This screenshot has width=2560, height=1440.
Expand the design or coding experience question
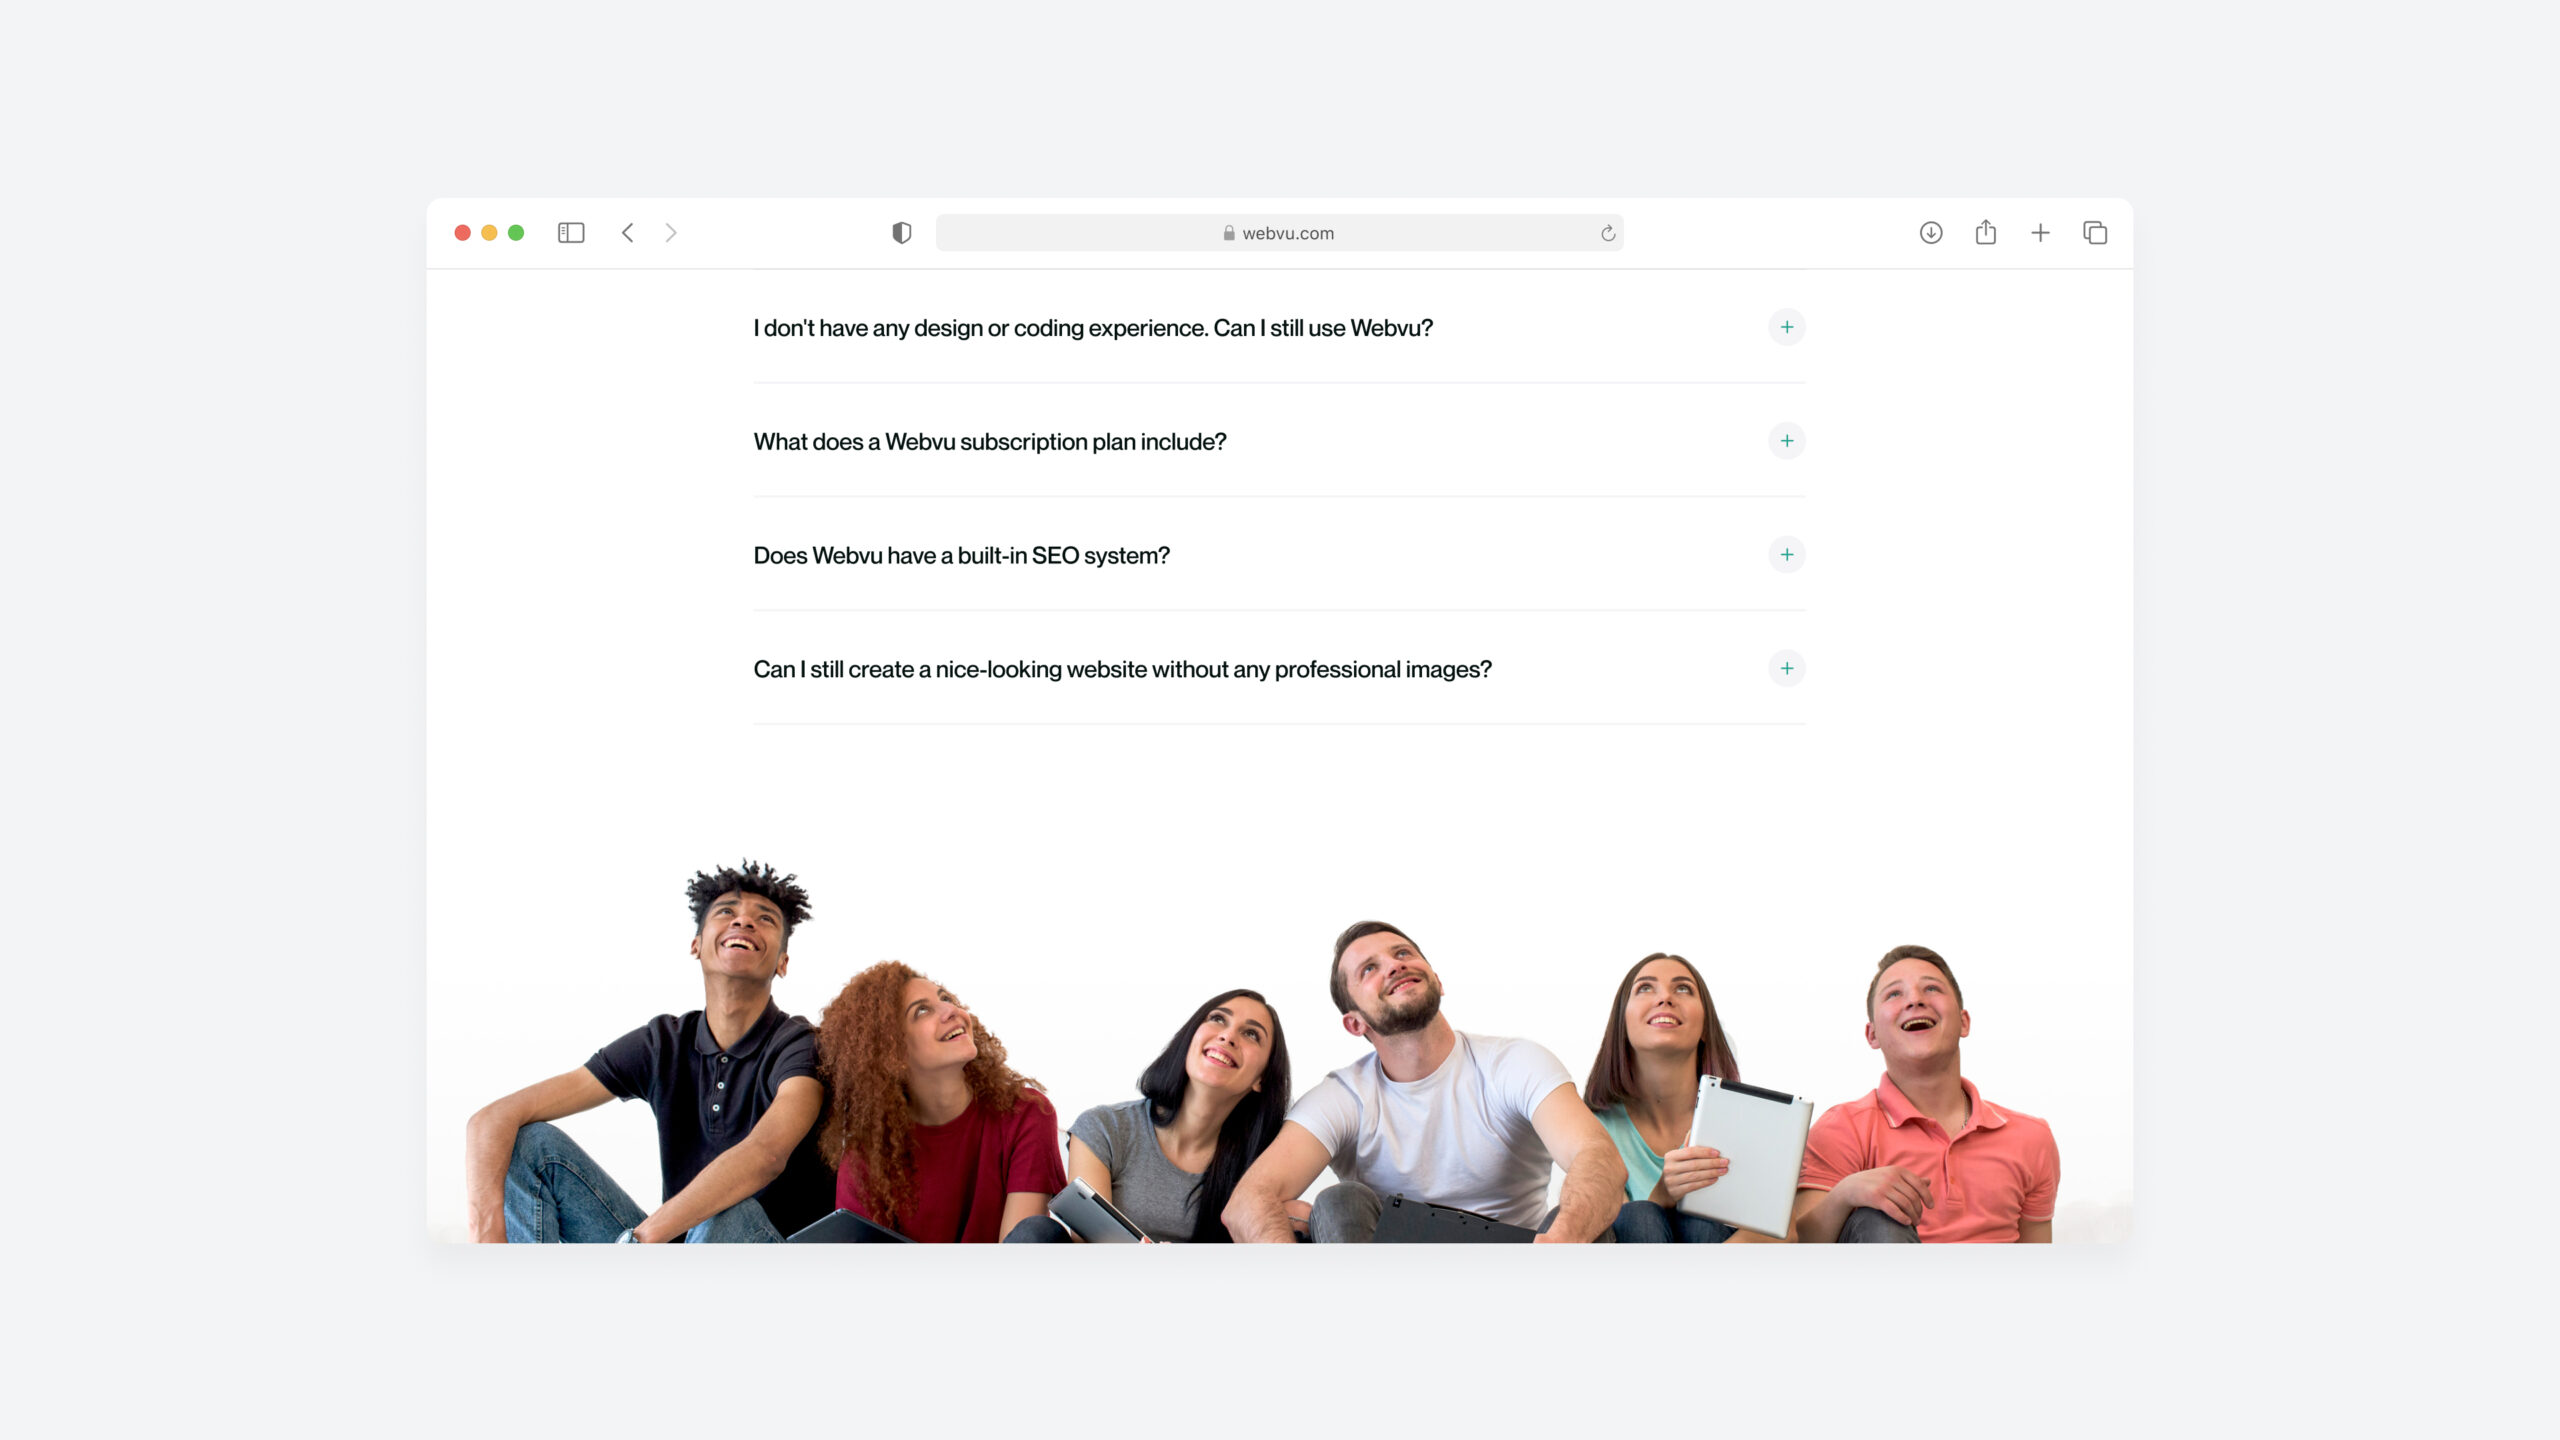tap(1787, 327)
